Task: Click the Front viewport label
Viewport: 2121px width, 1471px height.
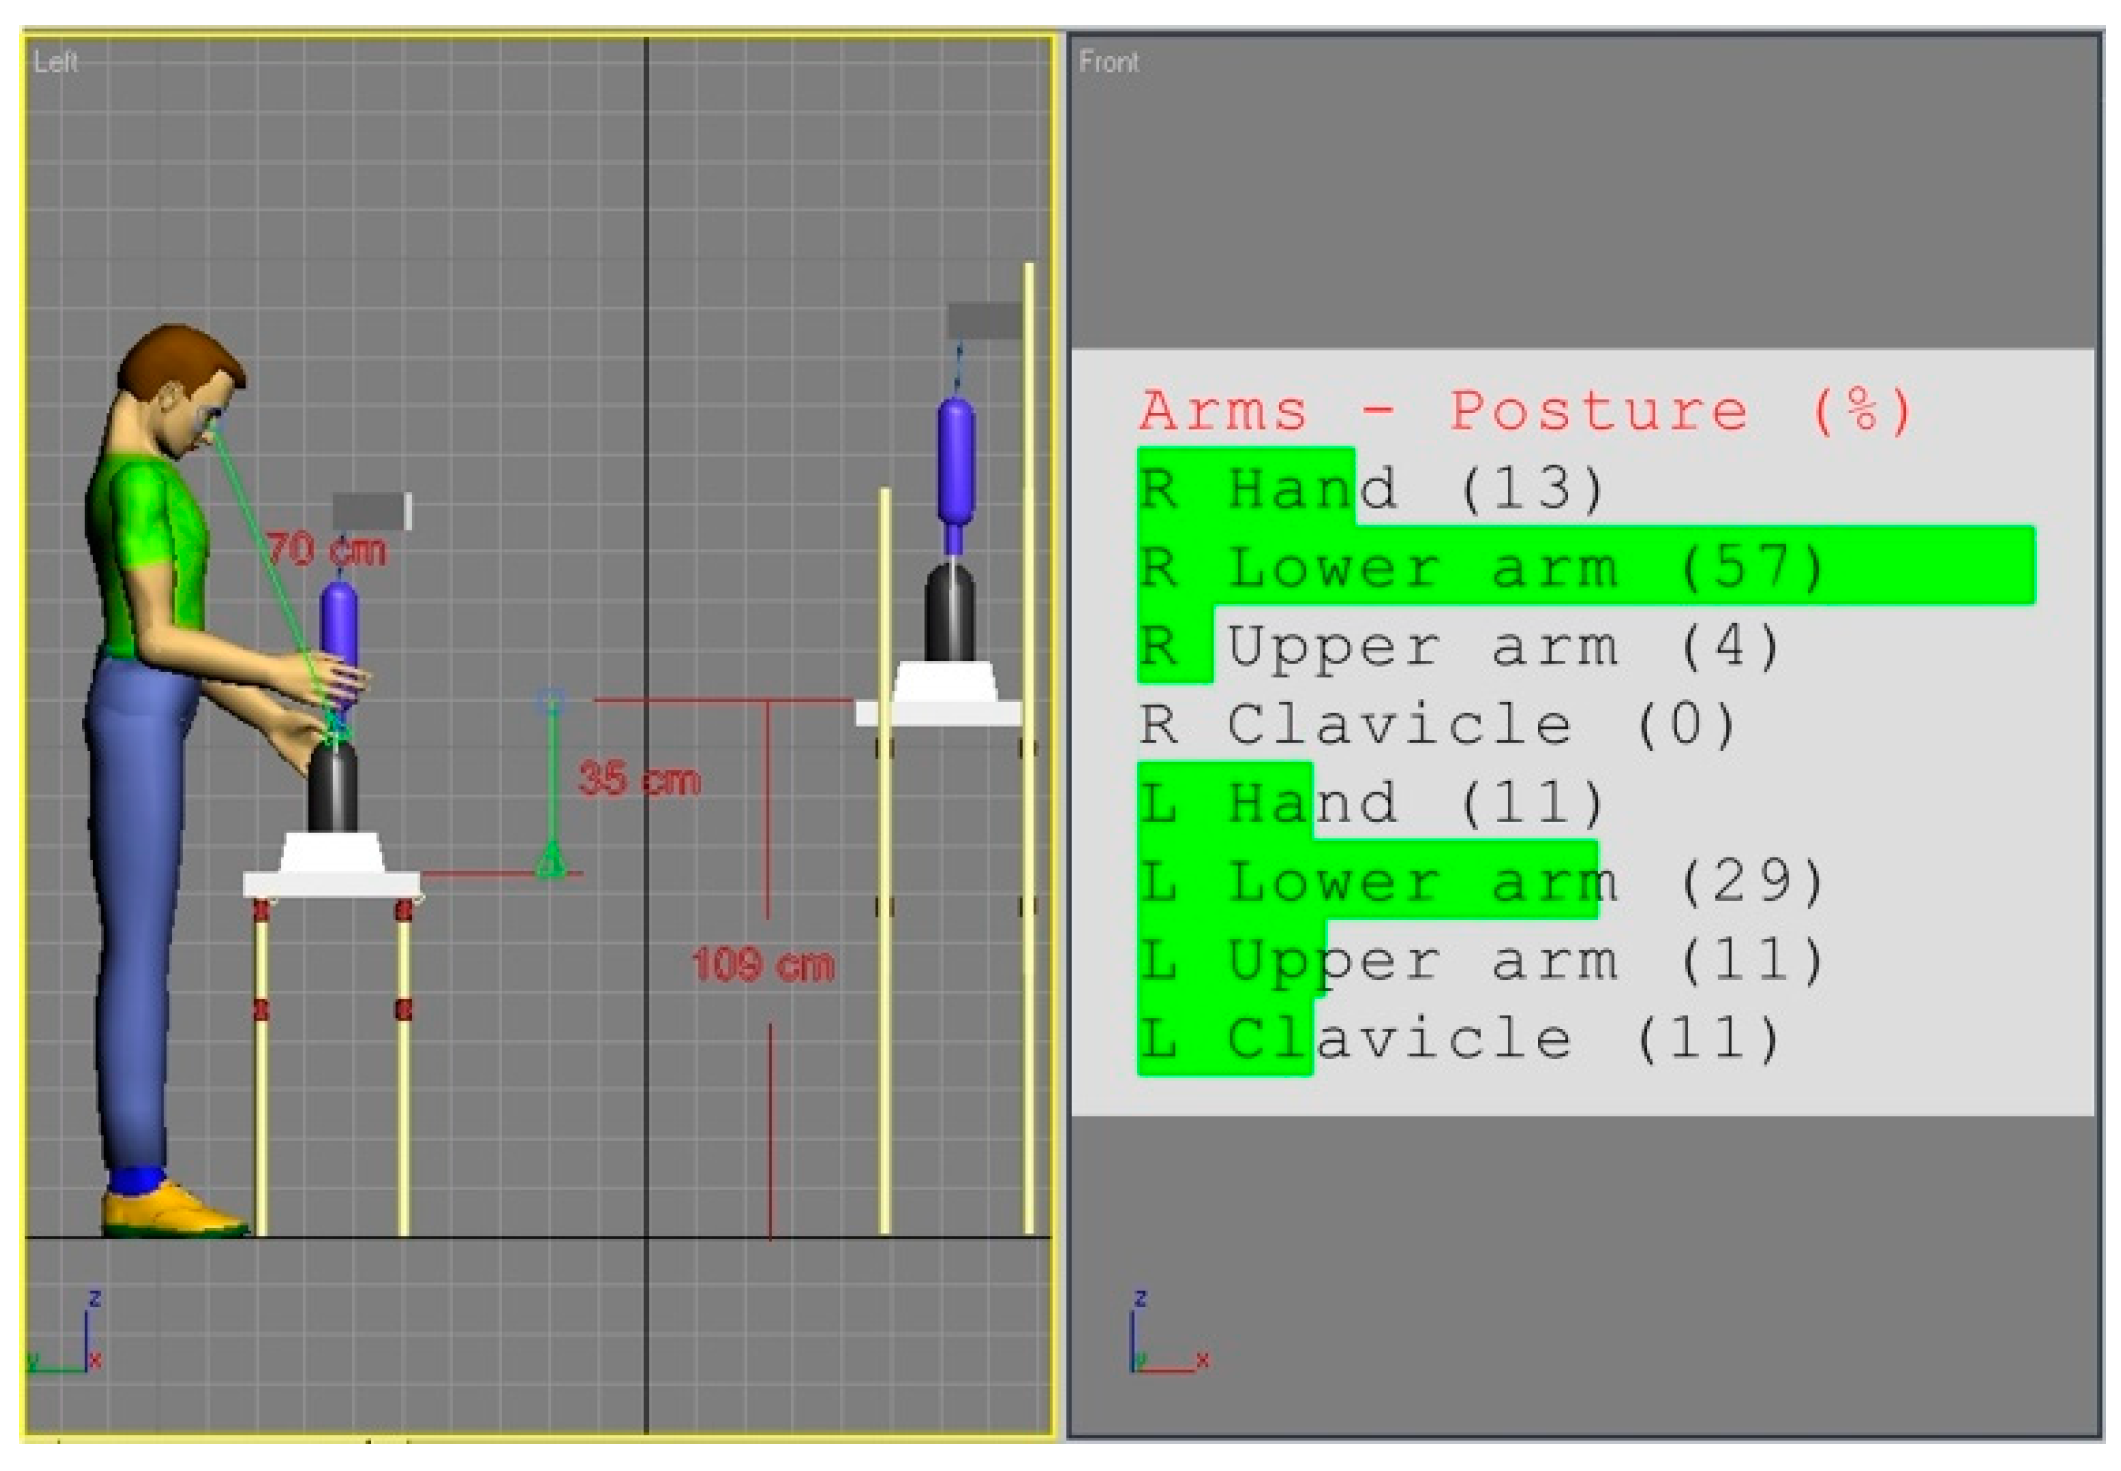Action: tap(1108, 62)
